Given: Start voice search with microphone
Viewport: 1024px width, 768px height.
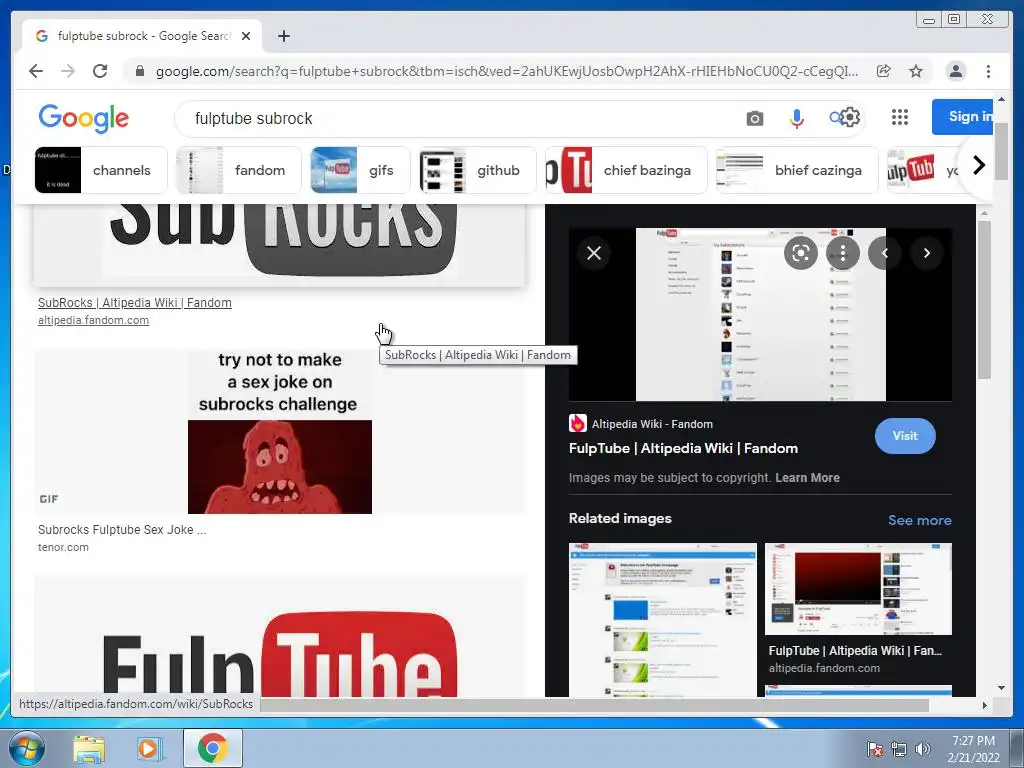Looking at the screenshot, I should coord(796,118).
